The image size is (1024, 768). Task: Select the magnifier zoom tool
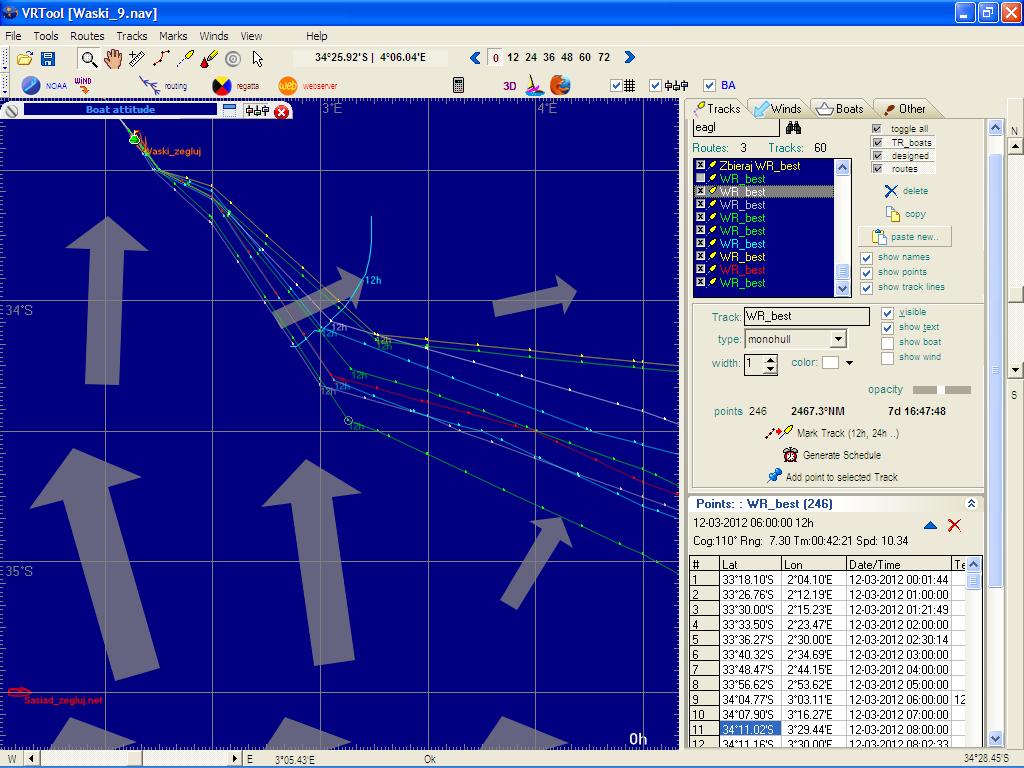89,59
